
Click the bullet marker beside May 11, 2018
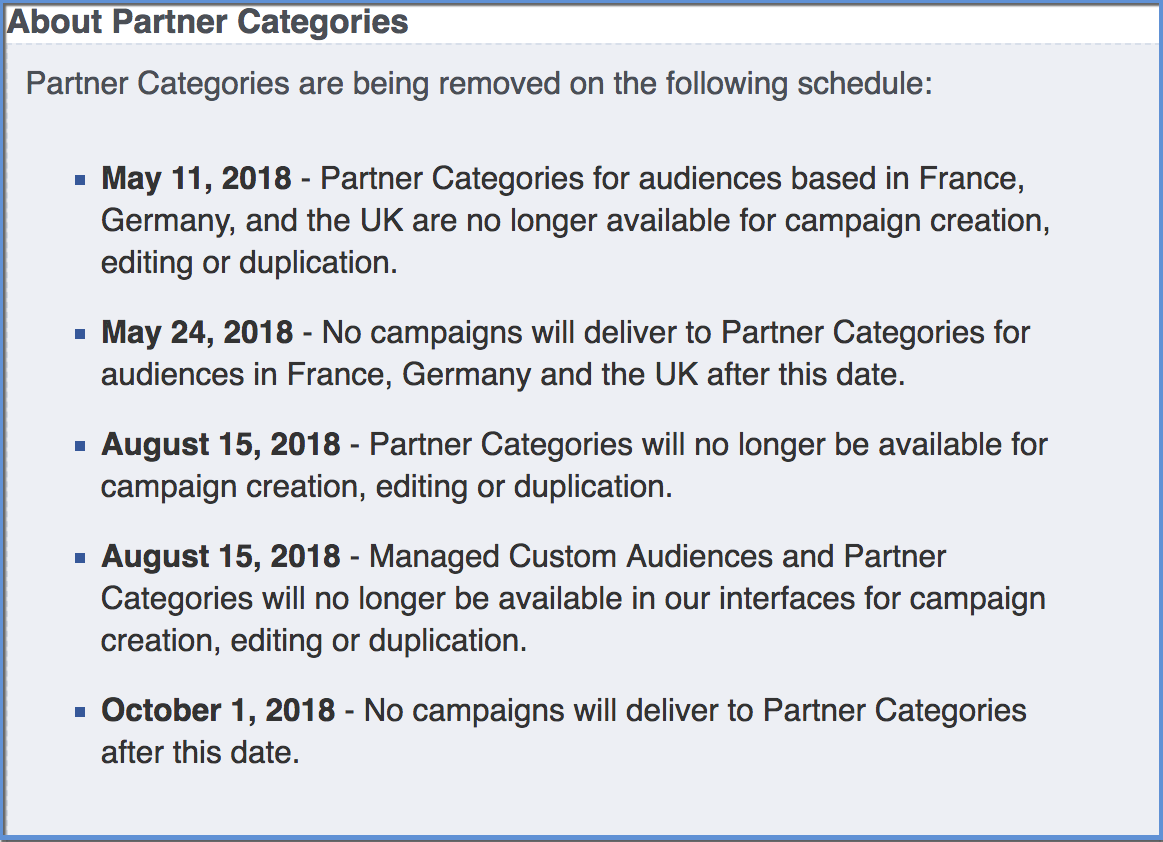(80, 180)
